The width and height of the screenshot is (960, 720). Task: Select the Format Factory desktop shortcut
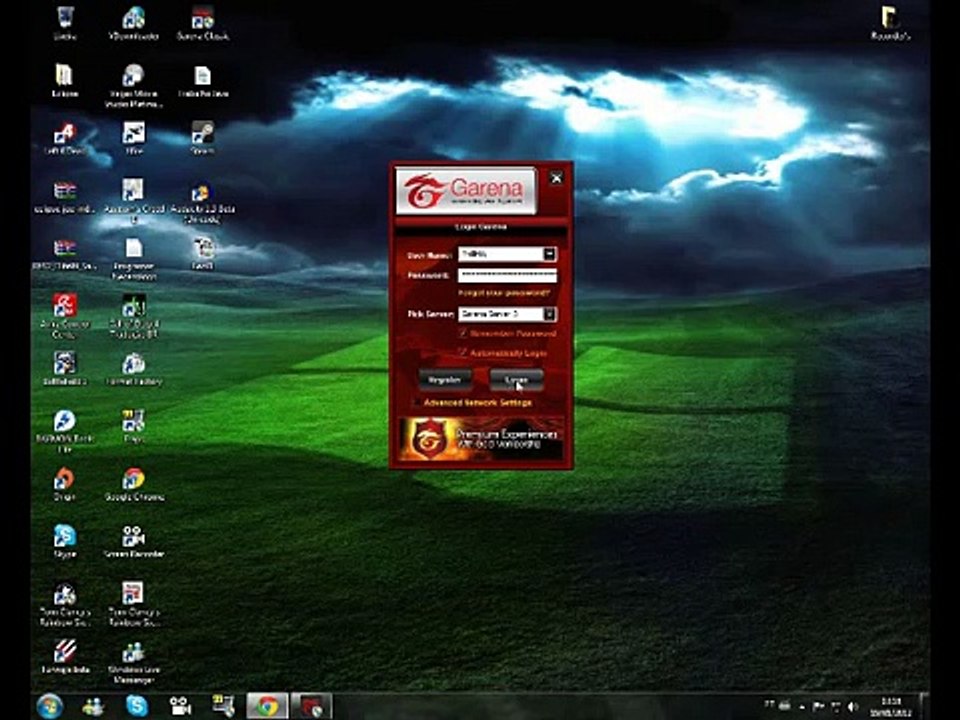[133, 370]
